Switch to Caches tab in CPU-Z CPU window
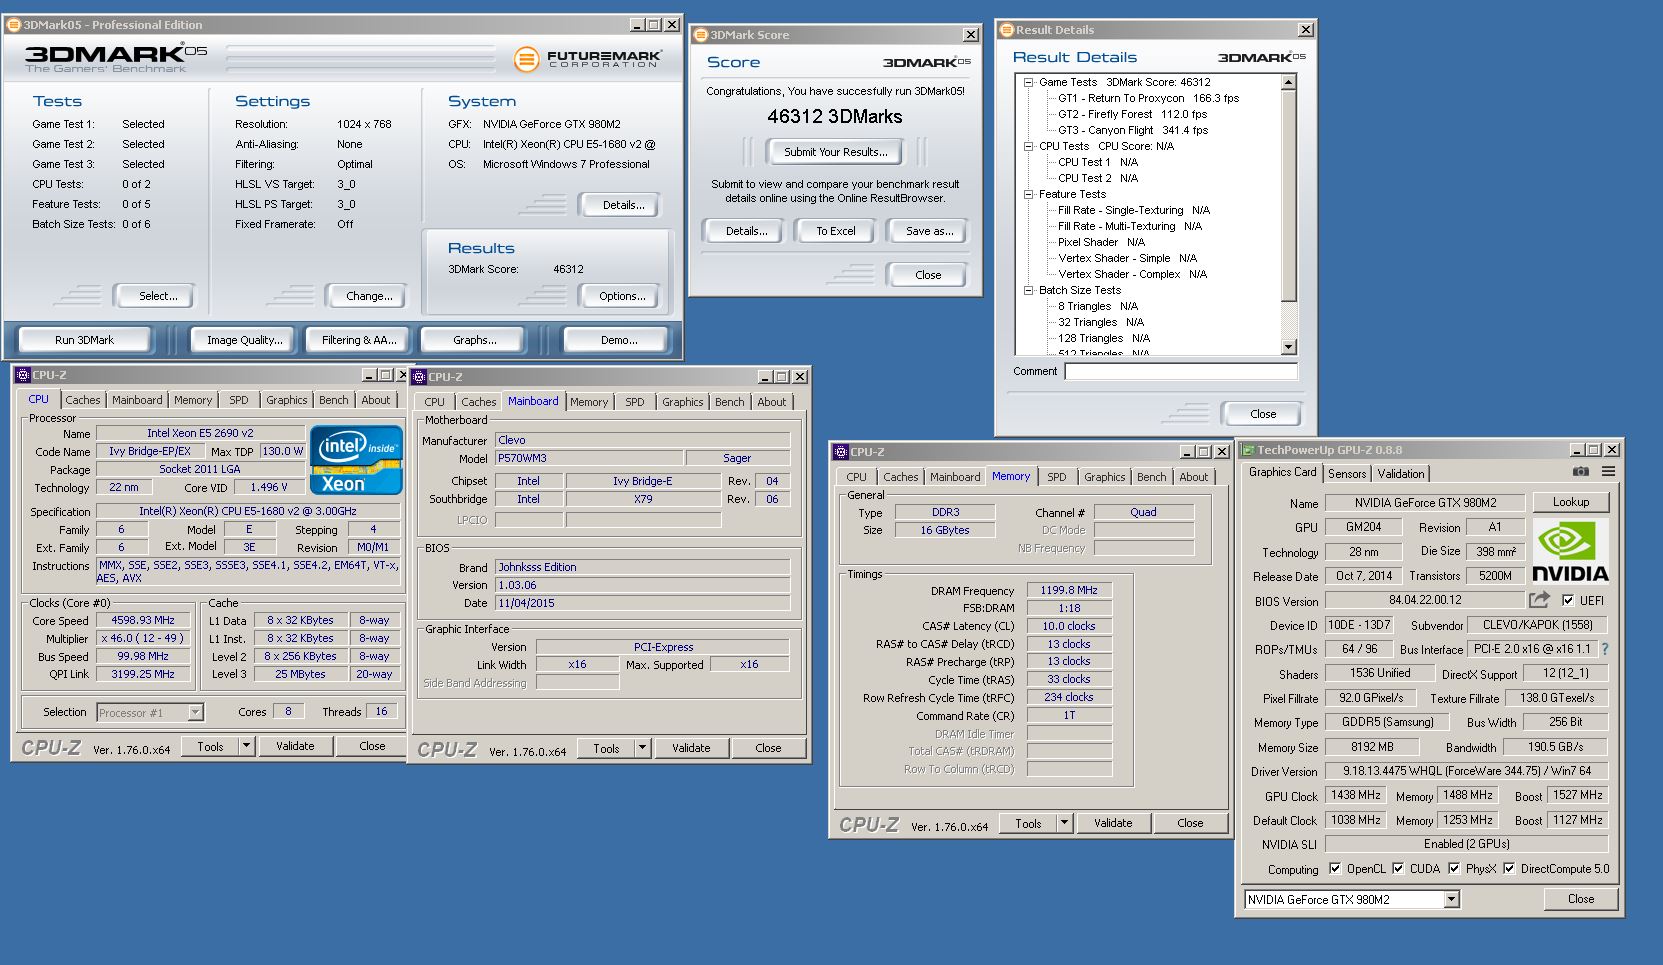This screenshot has width=1663, height=965. point(83,400)
